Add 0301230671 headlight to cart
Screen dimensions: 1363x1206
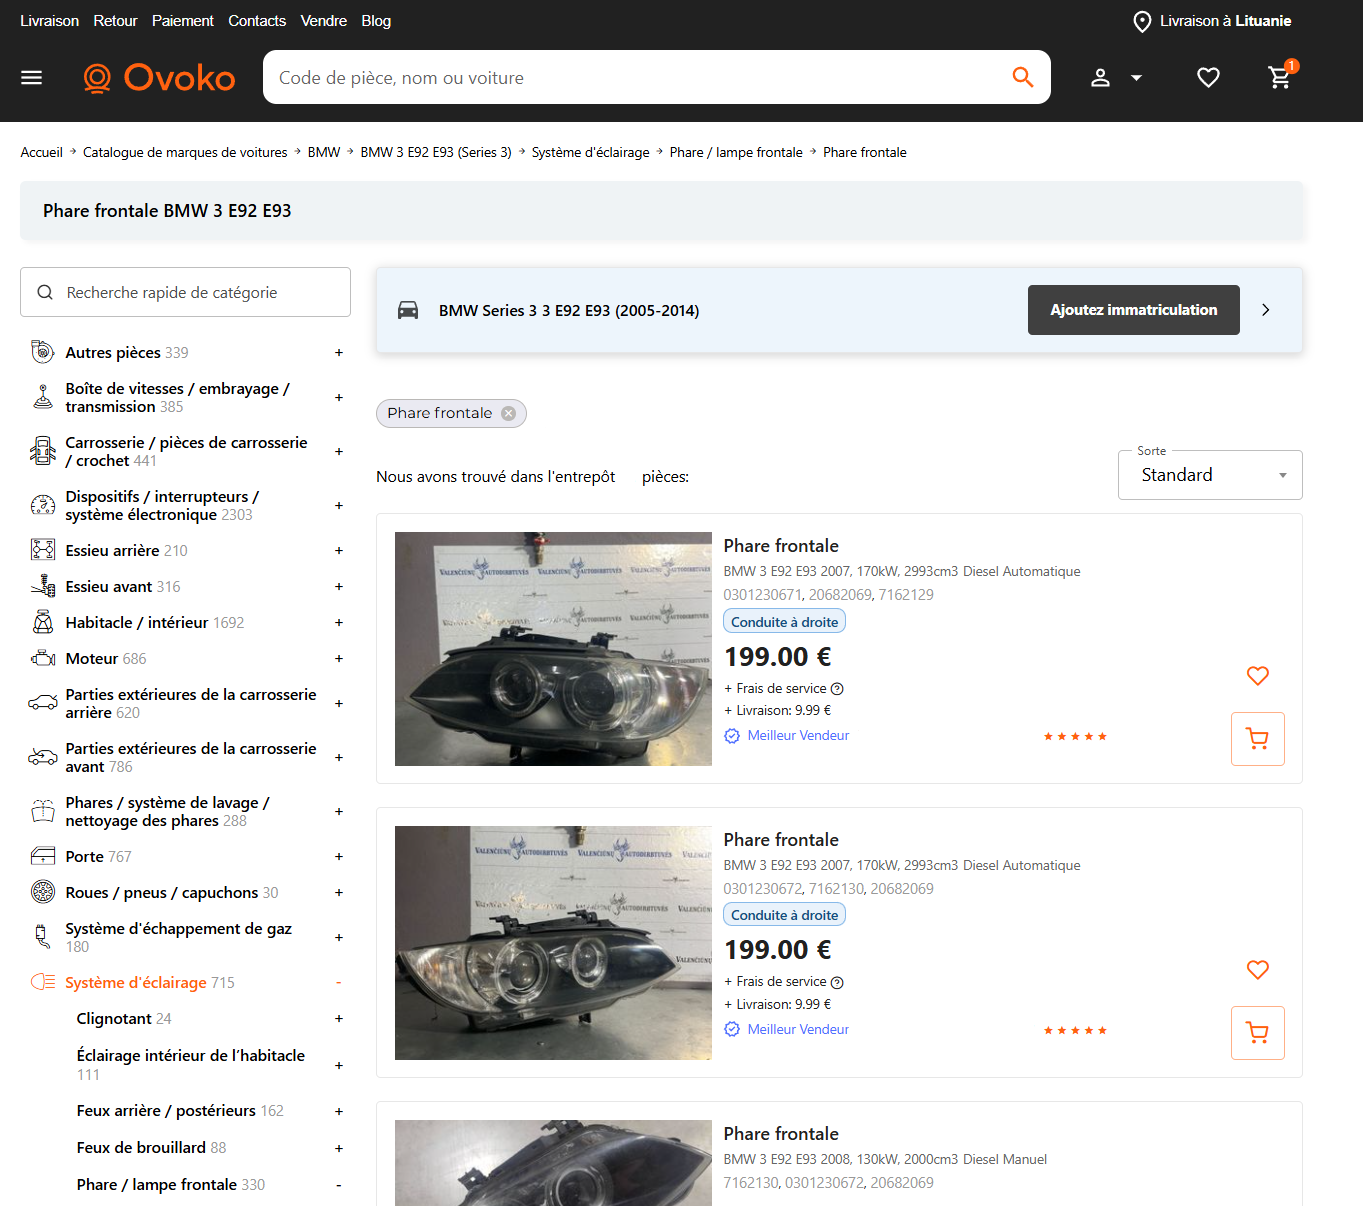click(x=1258, y=739)
